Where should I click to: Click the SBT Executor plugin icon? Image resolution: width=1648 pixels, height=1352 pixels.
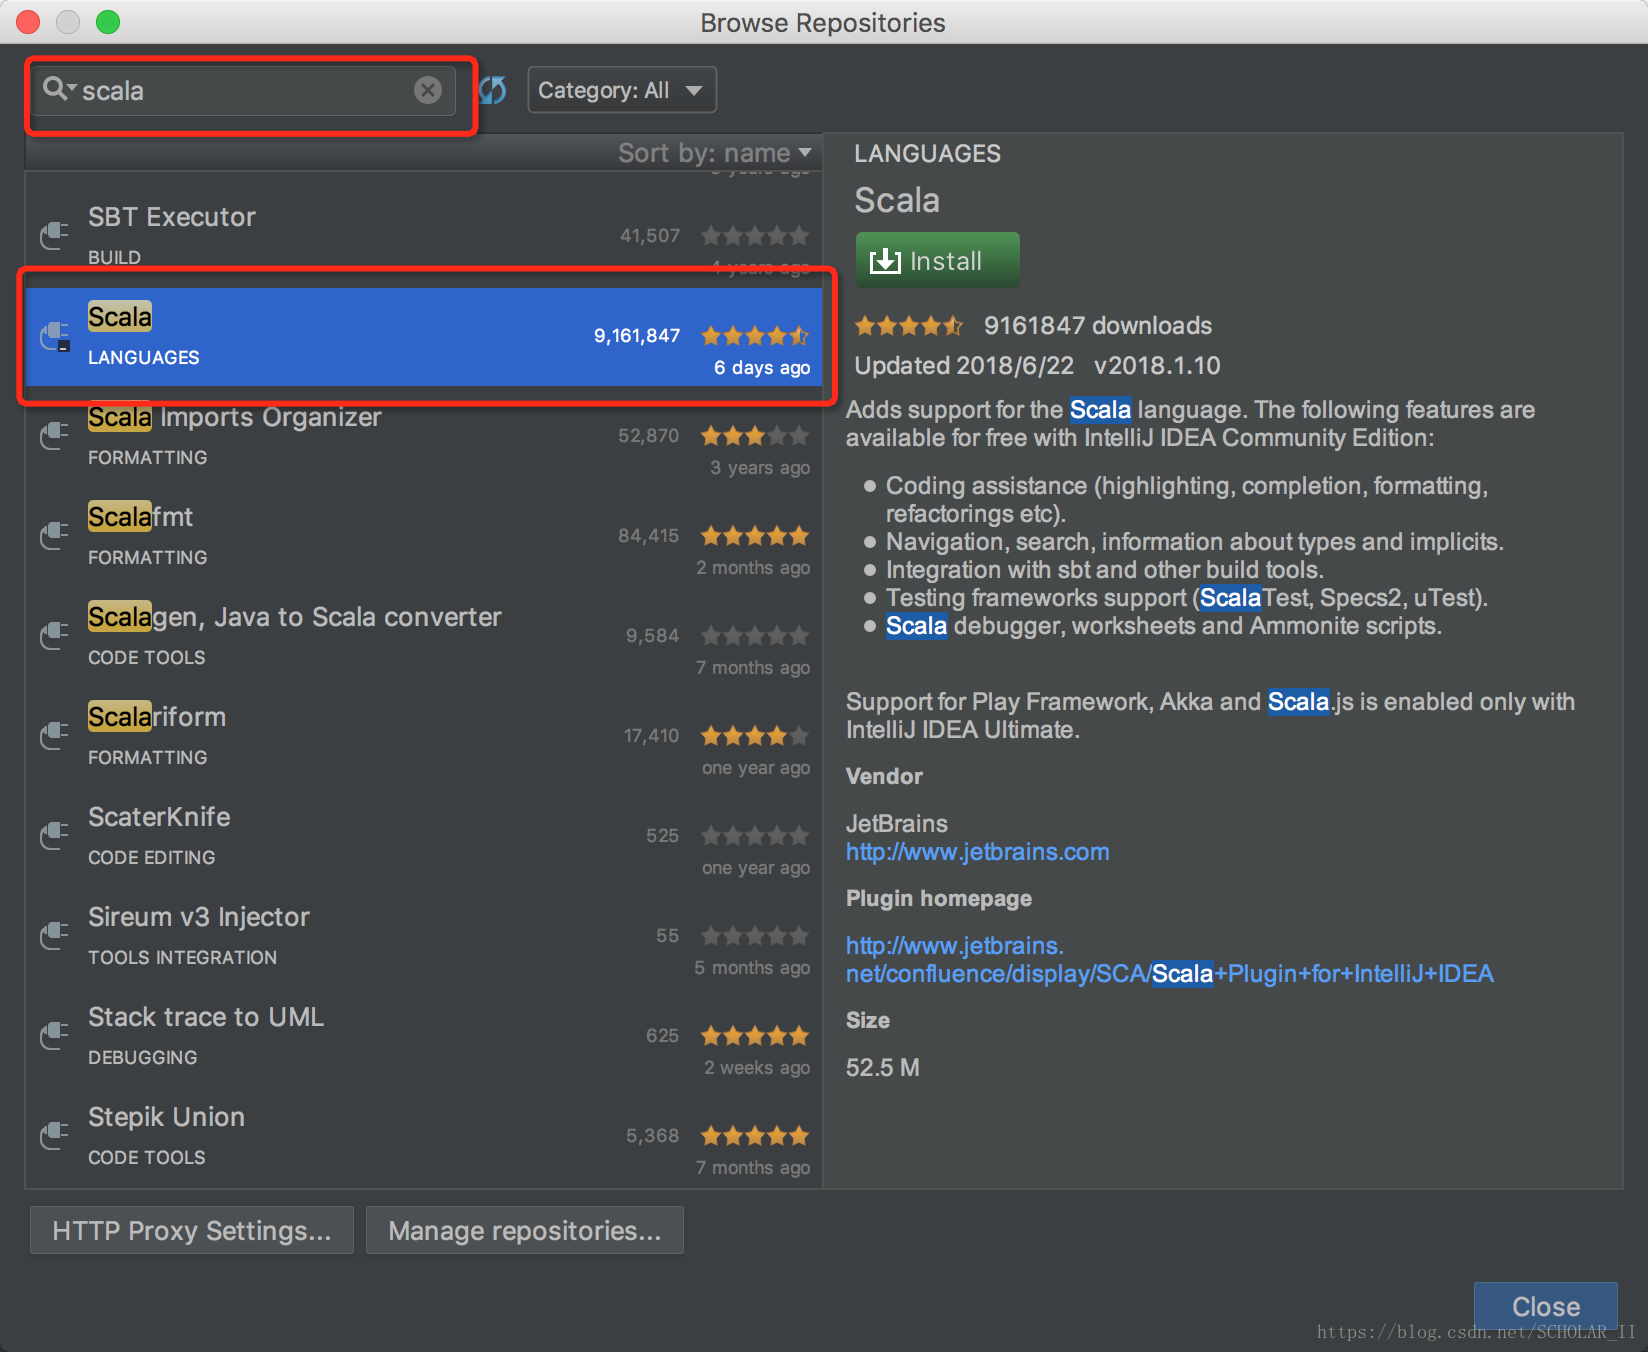tap(54, 236)
